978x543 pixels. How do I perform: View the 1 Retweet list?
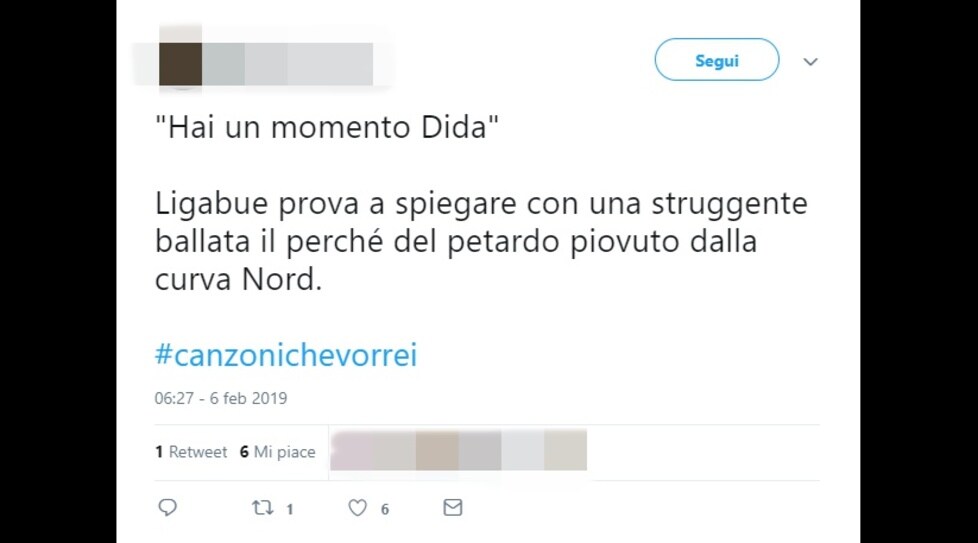(191, 452)
